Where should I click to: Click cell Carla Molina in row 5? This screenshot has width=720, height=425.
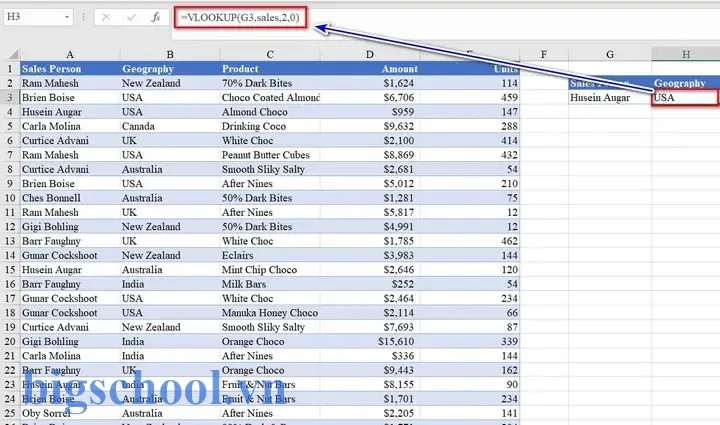click(x=70, y=126)
